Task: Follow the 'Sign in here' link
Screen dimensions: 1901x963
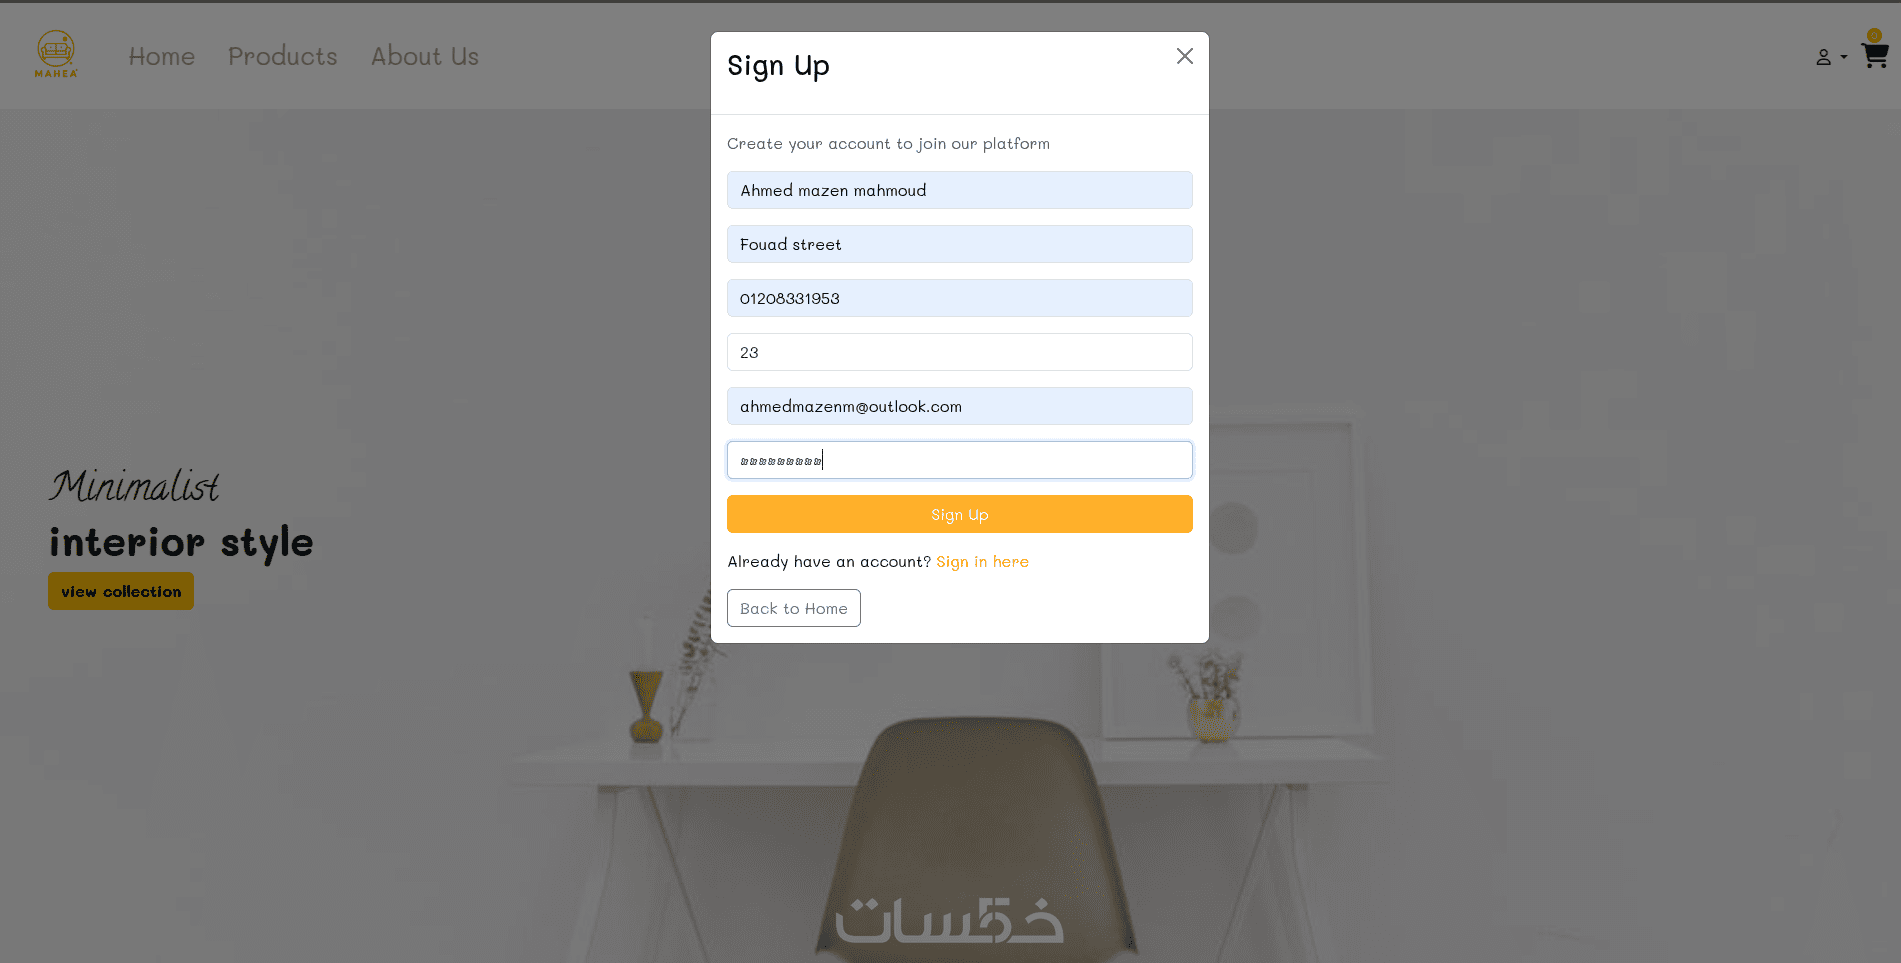Action: [x=982, y=562]
